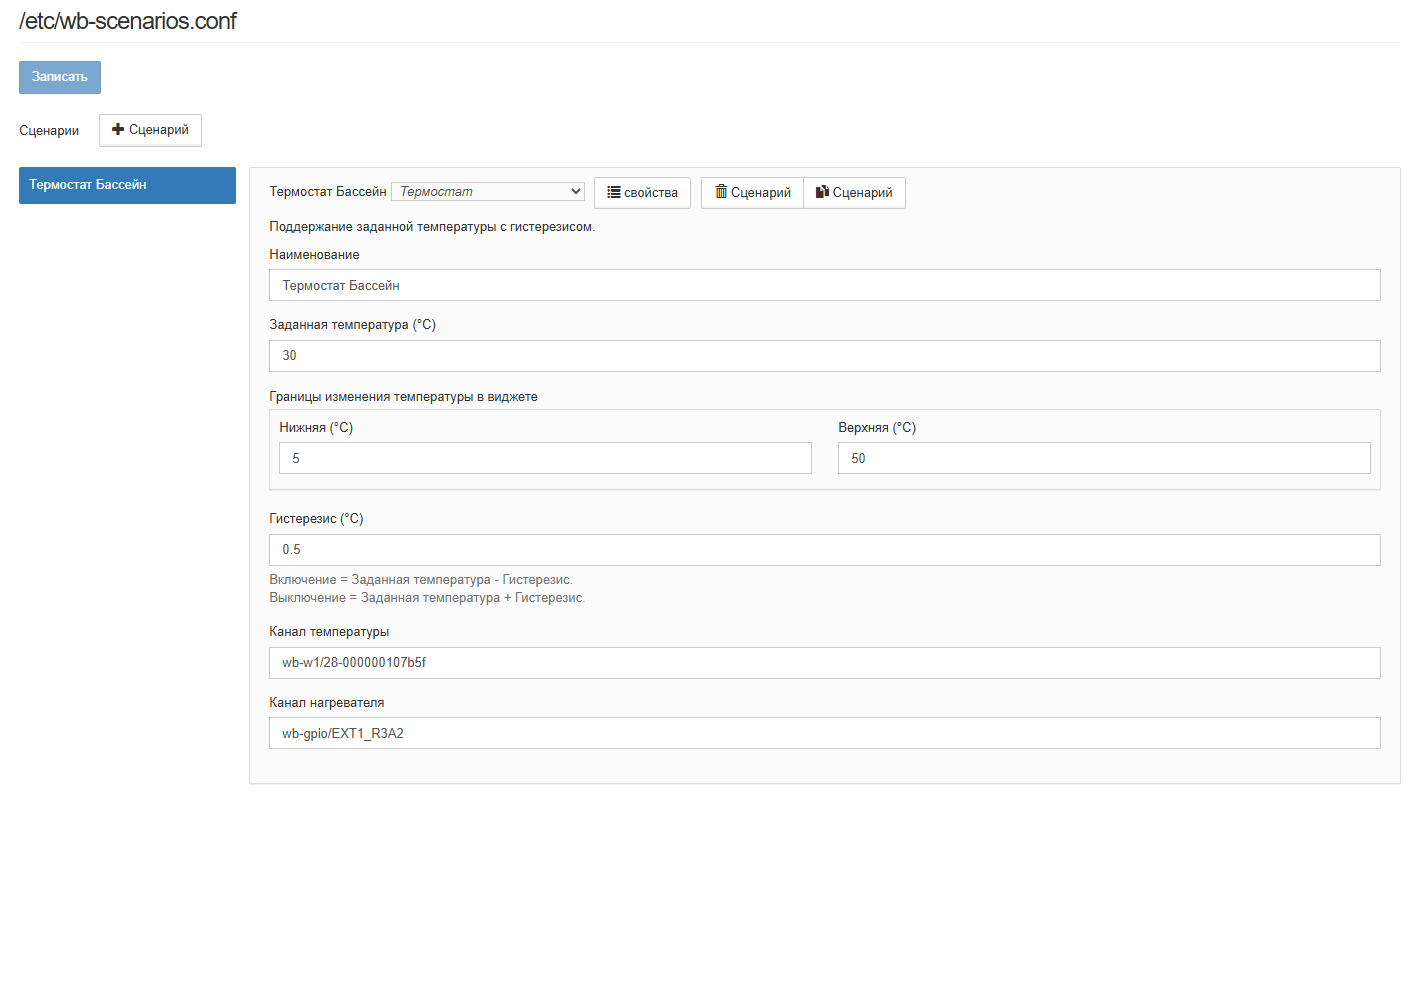Click the Границы изменения температуры в виджете title
The width and height of the screenshot is (1413, 1003).
(x=403, y=397)
